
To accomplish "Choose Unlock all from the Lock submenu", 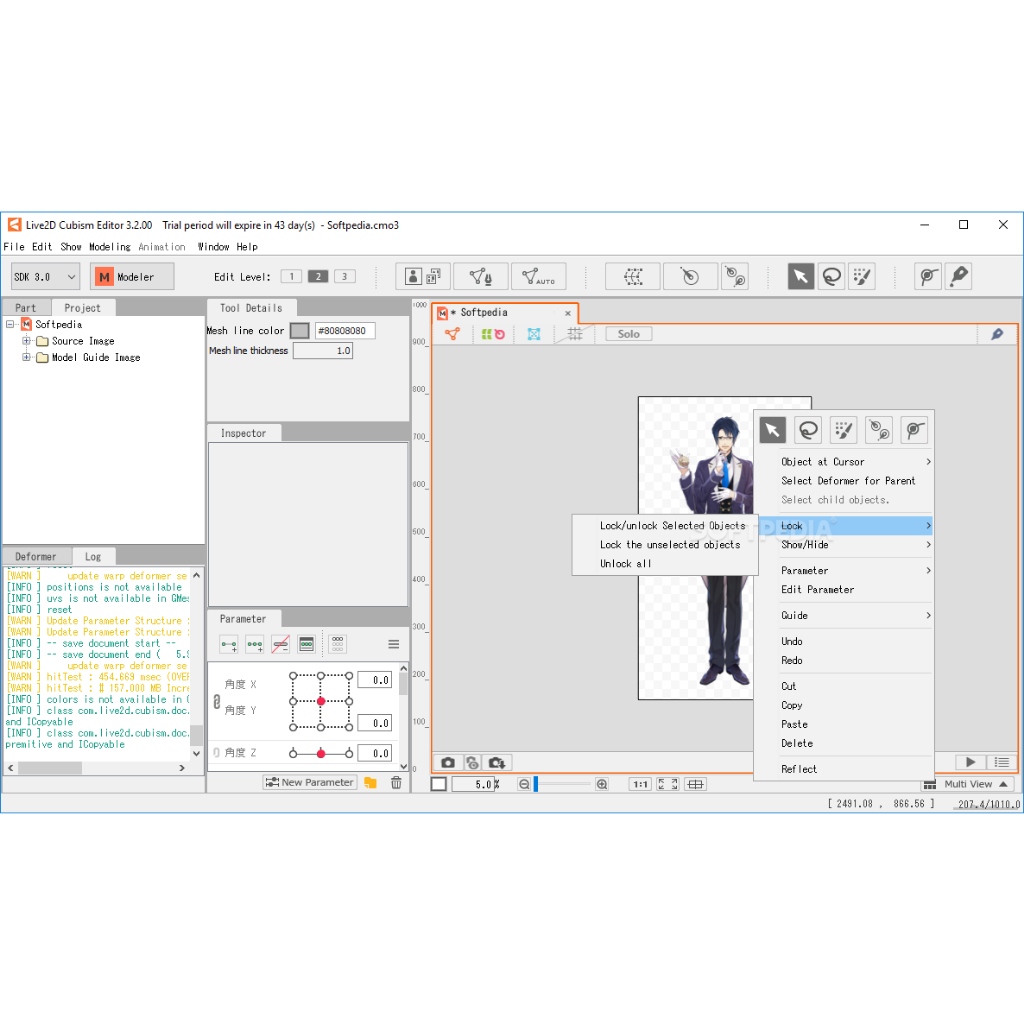I will tap(625, 564).
